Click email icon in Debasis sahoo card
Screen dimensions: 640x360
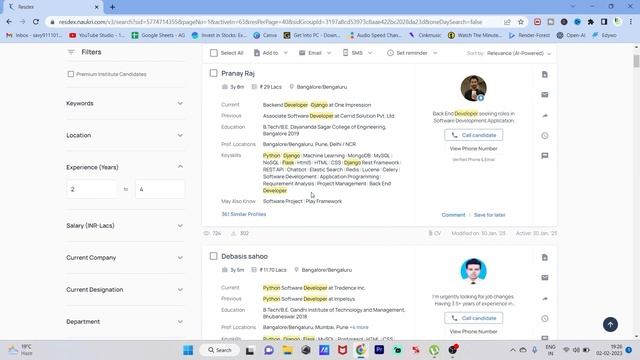pyautogui.click(x=544, y=278)
